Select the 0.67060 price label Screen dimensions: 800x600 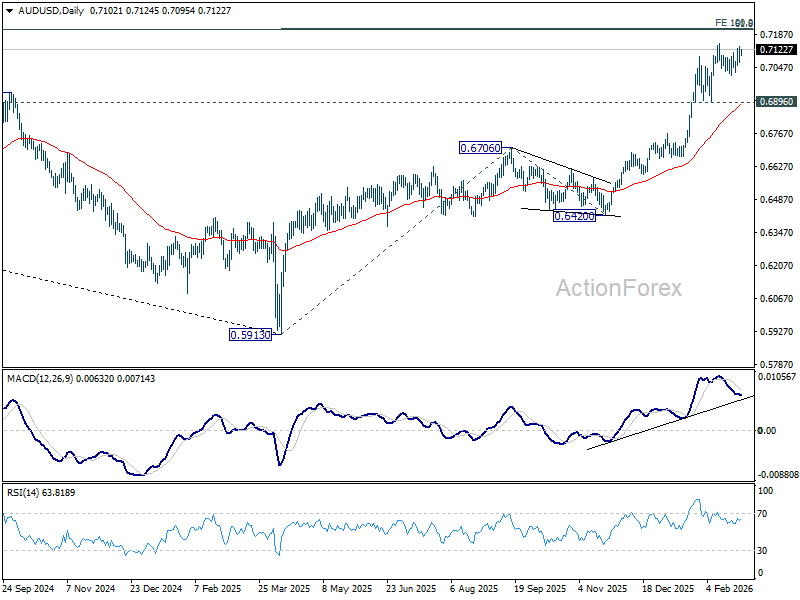(x=480, y=148)
